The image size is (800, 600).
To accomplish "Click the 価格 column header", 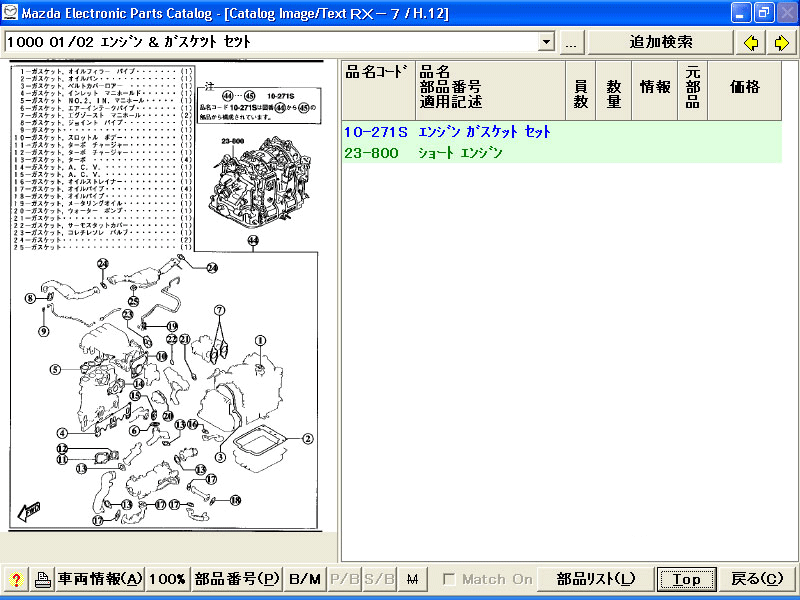I will [x=745, y=90].
